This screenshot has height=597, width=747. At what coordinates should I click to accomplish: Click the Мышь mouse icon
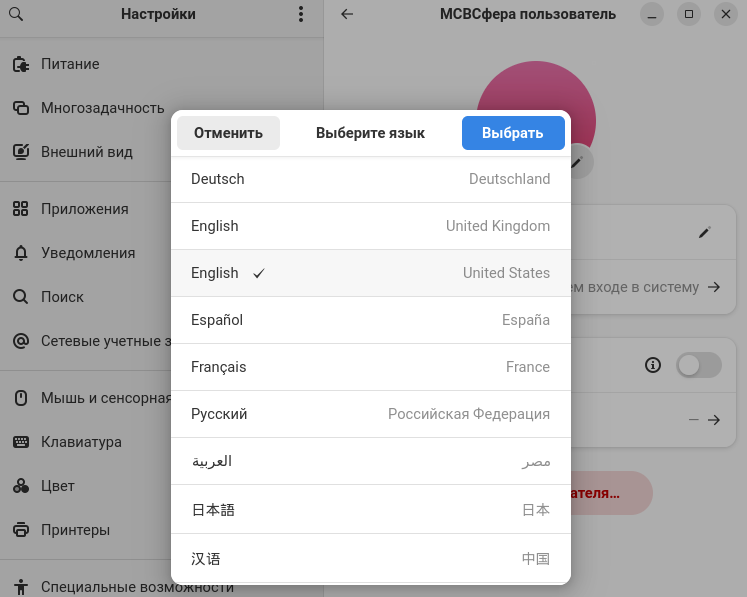pos(20,398)
